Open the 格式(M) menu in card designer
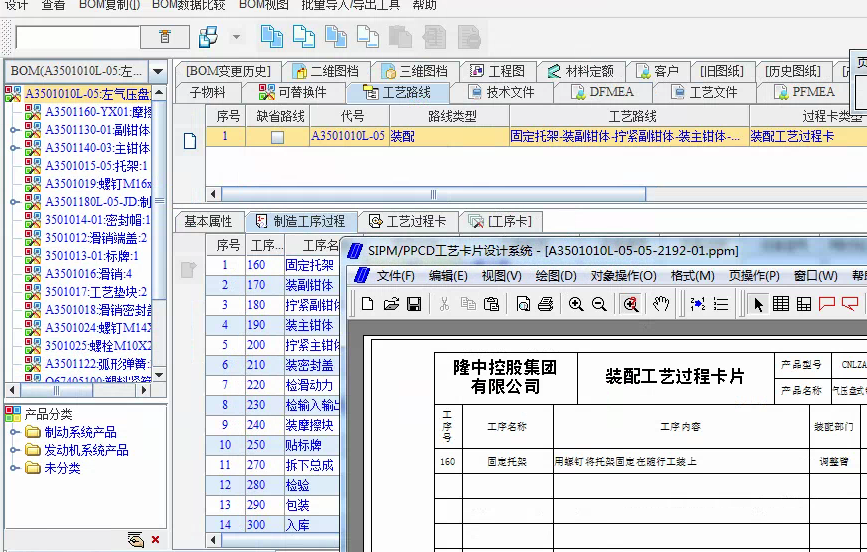 click(x=692, y=276)
